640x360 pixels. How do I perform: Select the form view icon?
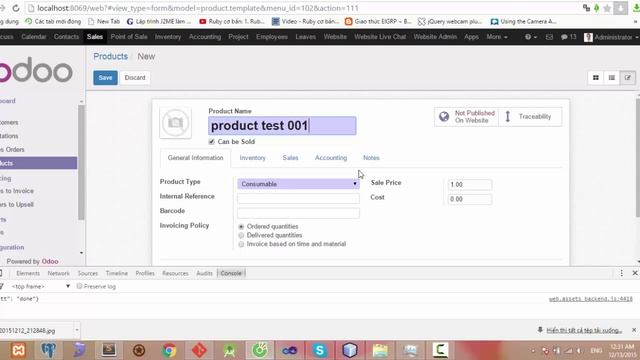[628, 78]
